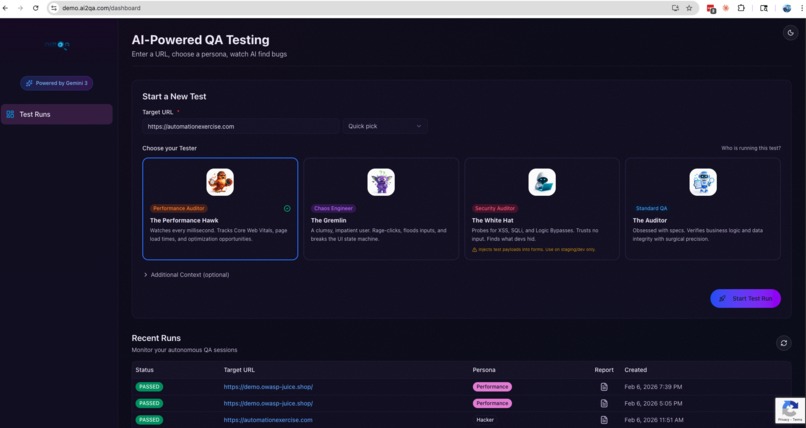Click Performance persona tag on 5:05 PM run
Screen dimensions: 806x428
pos(492,403)
